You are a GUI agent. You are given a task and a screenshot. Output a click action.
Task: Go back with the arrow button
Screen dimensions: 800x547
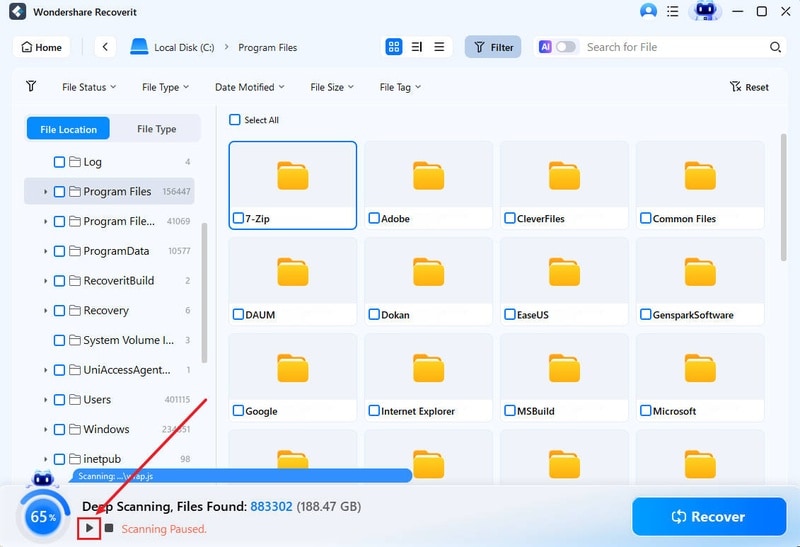point(105,47)
